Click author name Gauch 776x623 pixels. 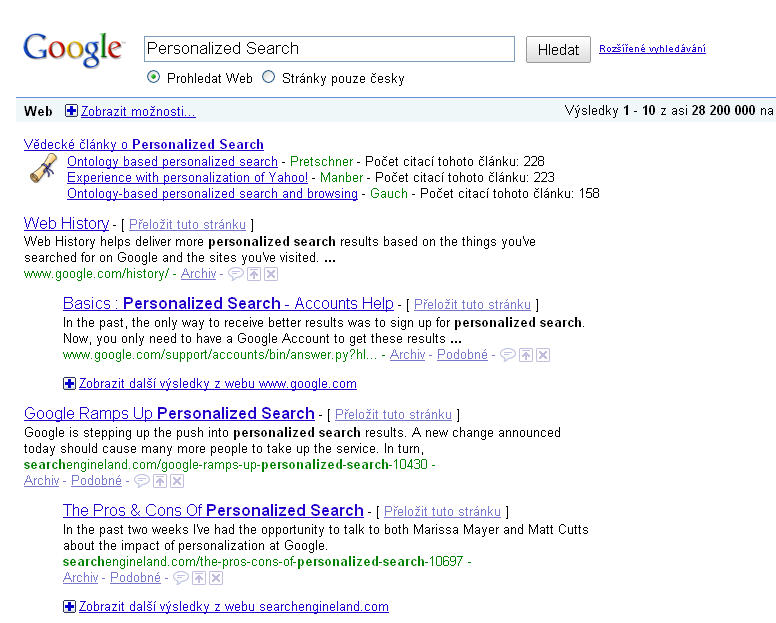[389, 193]
